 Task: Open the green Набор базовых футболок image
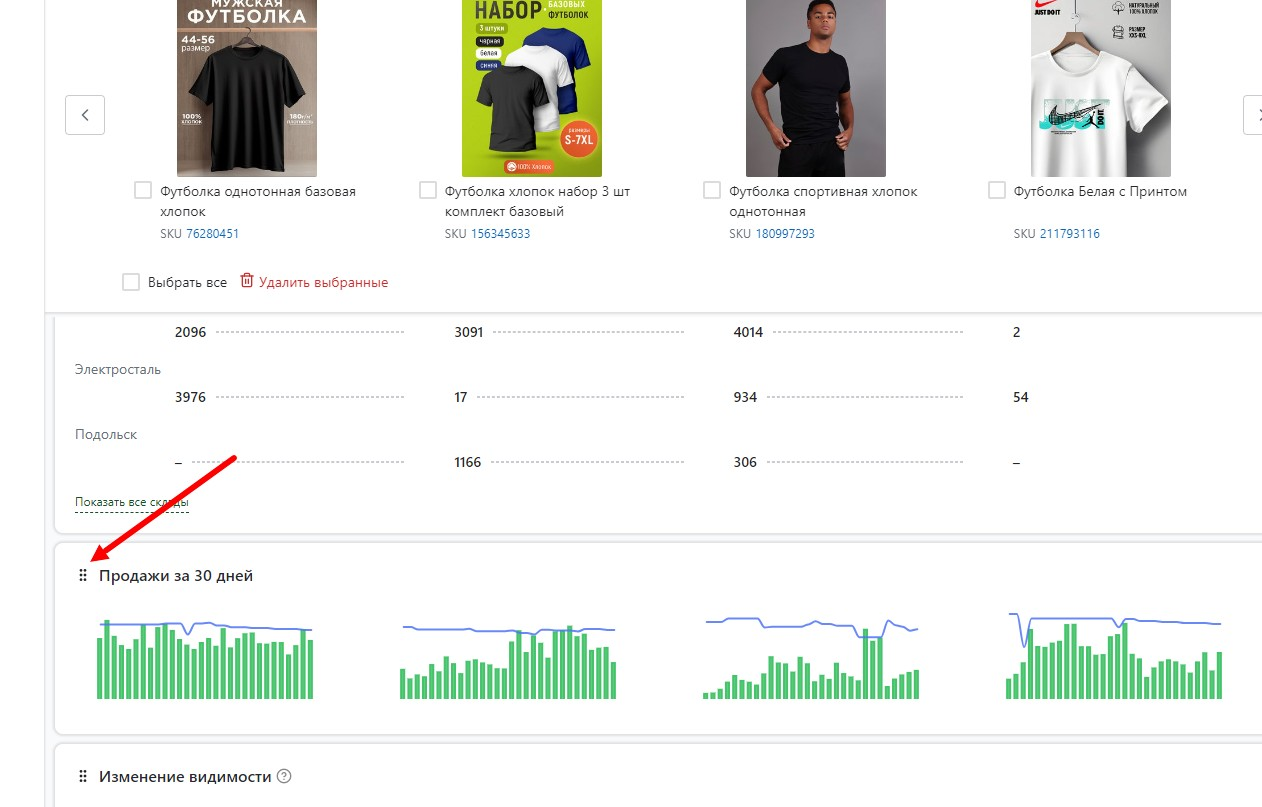(532, 88)
